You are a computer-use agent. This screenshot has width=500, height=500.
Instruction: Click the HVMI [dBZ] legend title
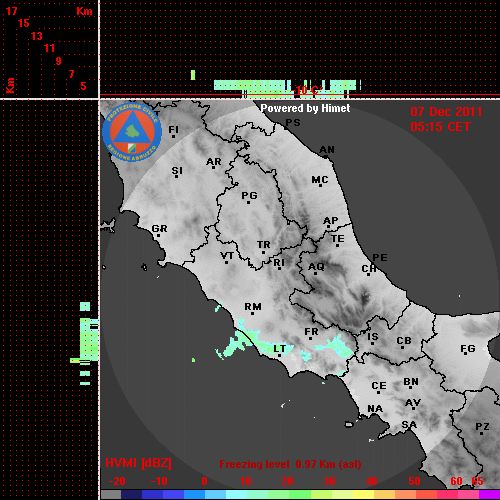[138, 463]
